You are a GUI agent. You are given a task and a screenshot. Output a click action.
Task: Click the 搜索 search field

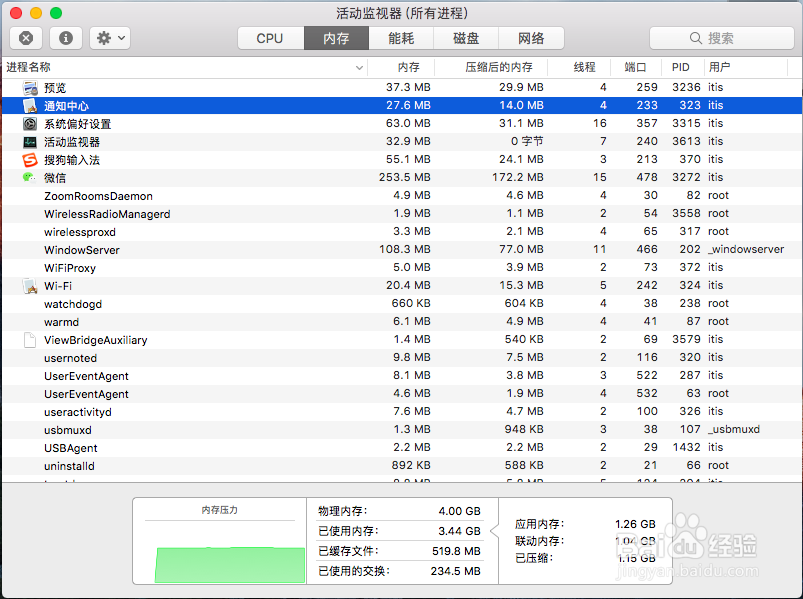[x=722, y=38]
